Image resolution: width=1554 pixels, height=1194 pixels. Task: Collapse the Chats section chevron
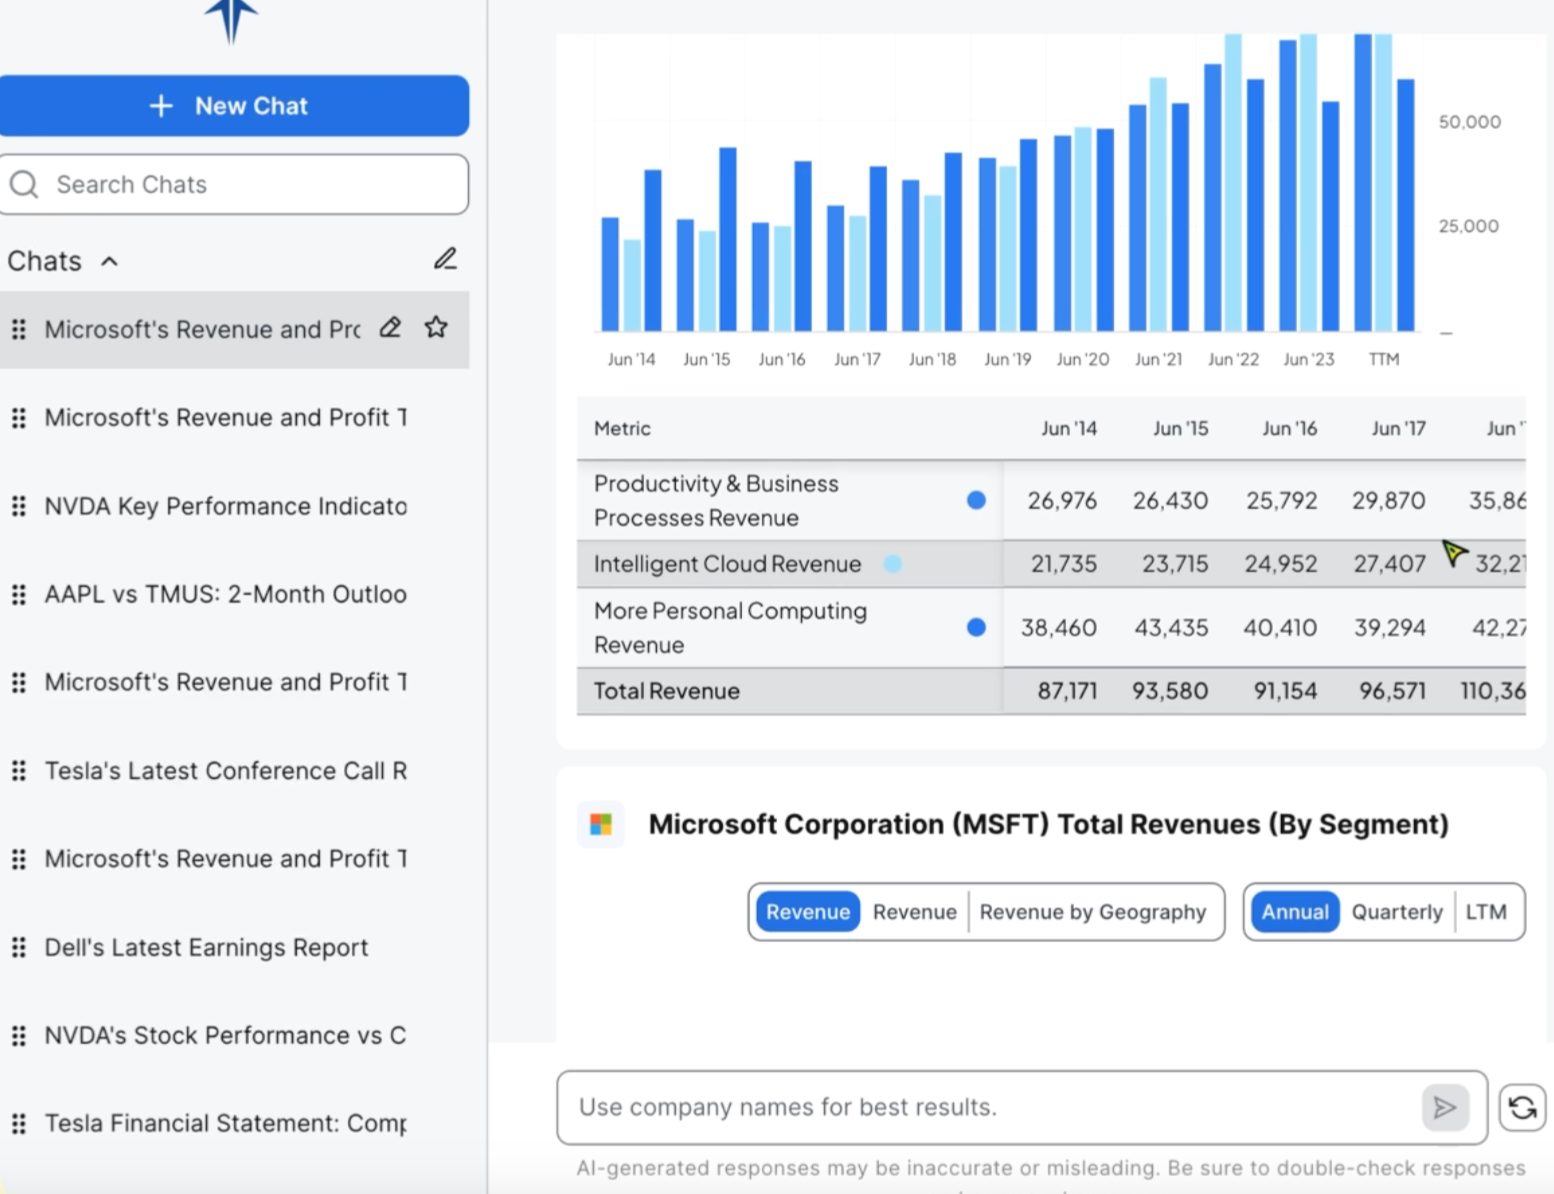coord(110,261)
